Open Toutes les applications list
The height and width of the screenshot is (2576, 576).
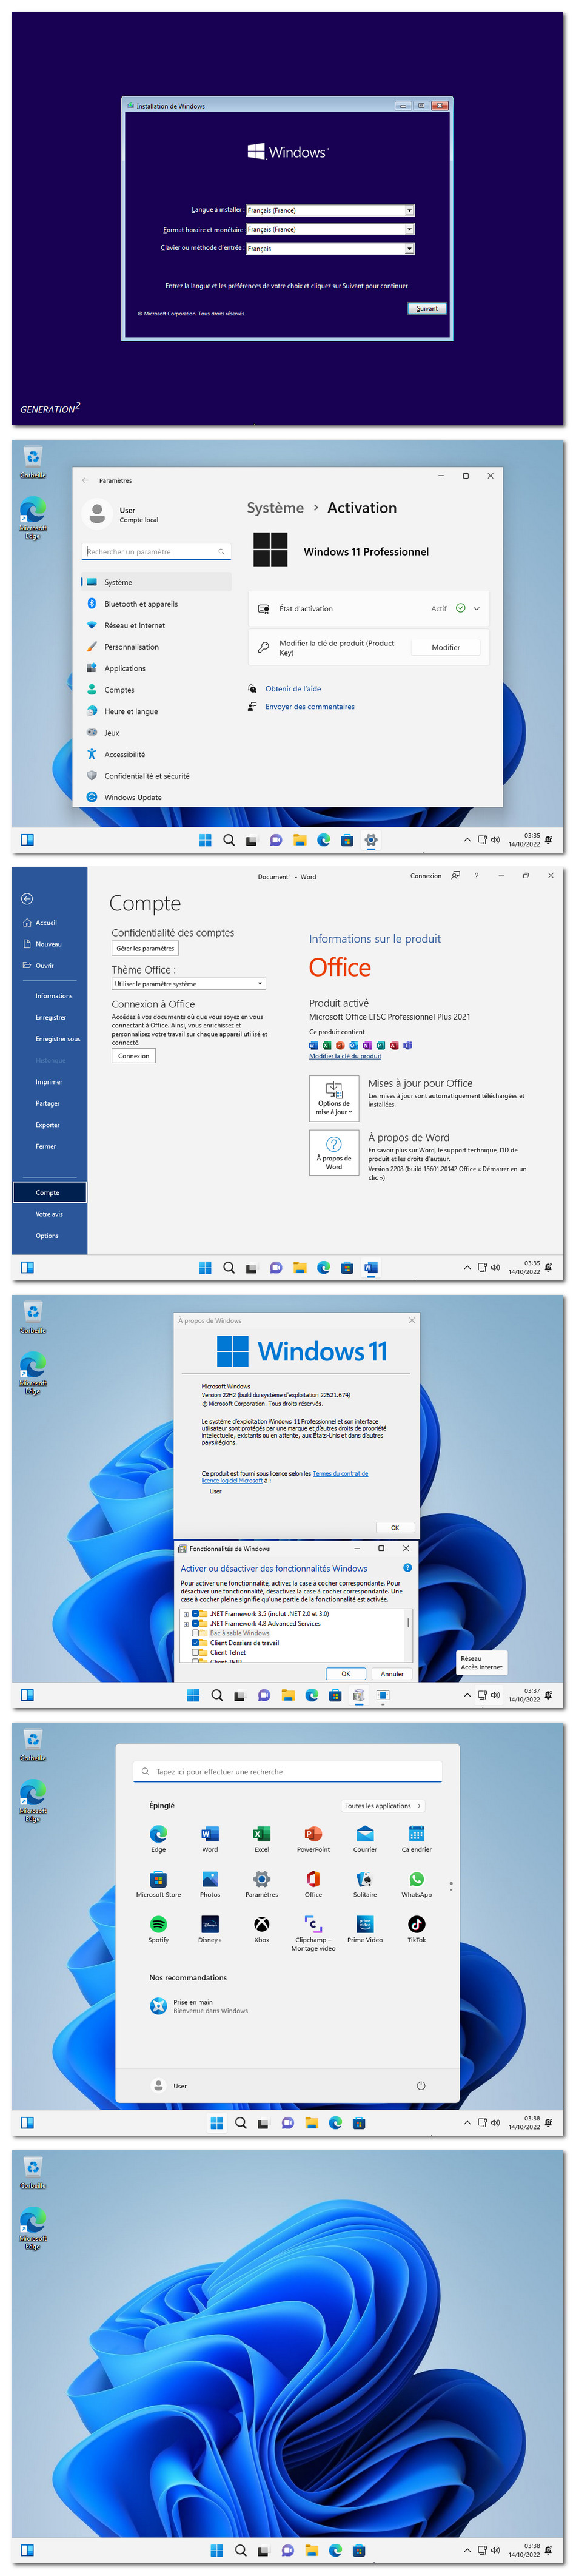(x=383, y=1806)
